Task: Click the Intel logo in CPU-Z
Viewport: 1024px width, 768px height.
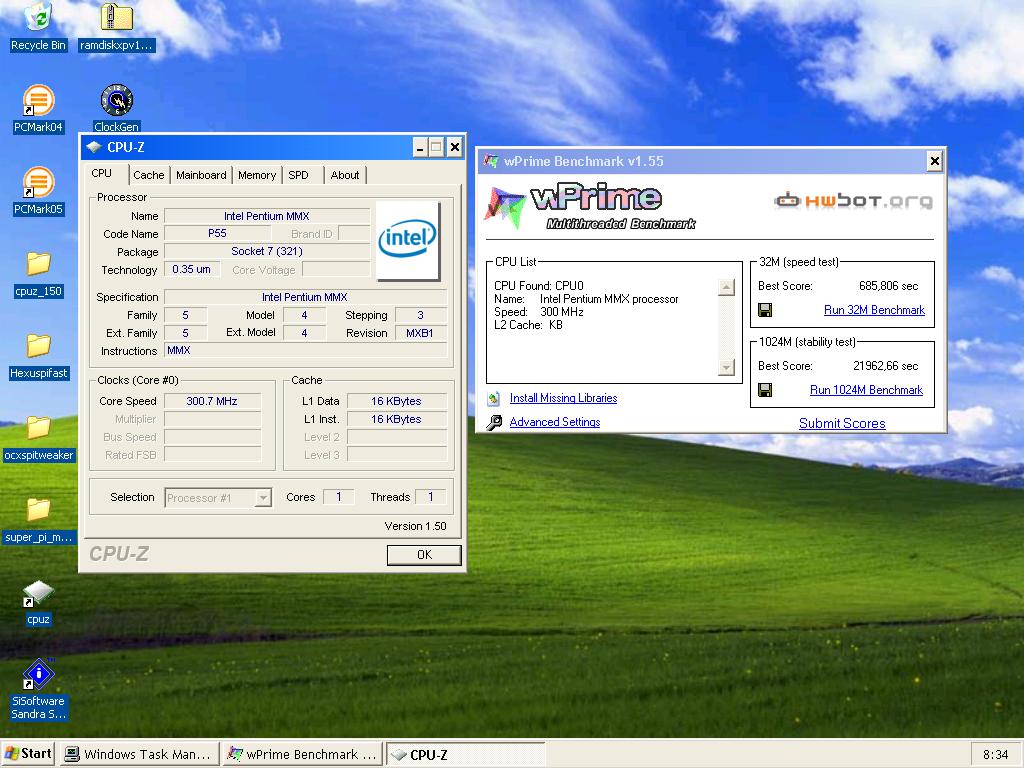Action: (x=408, y=240)
